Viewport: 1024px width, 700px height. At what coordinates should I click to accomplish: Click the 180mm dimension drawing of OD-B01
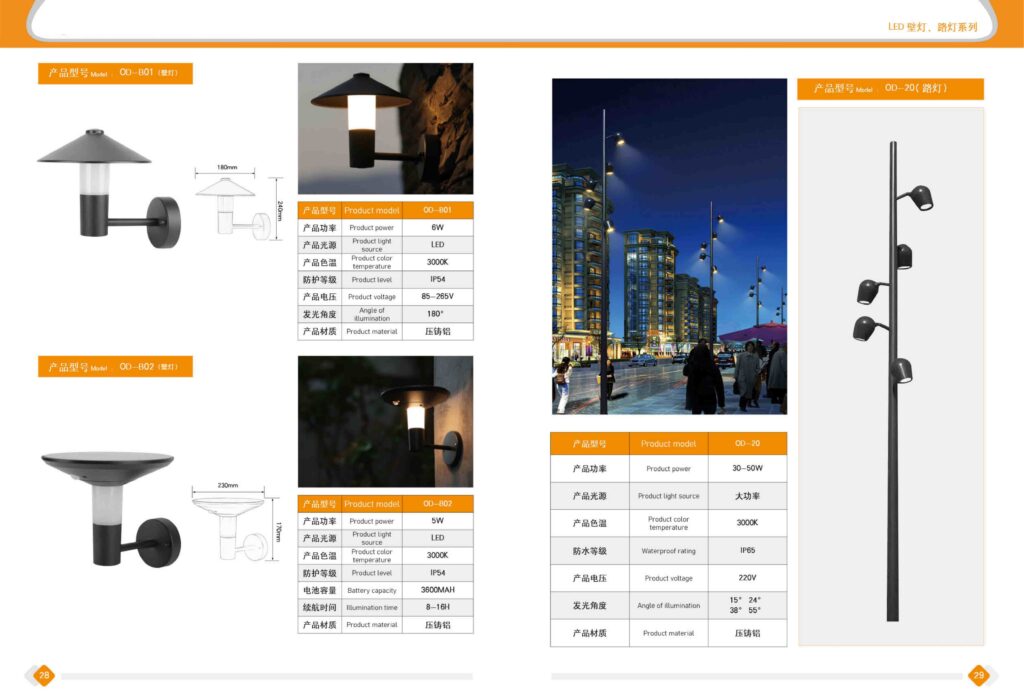pos(234,205)
